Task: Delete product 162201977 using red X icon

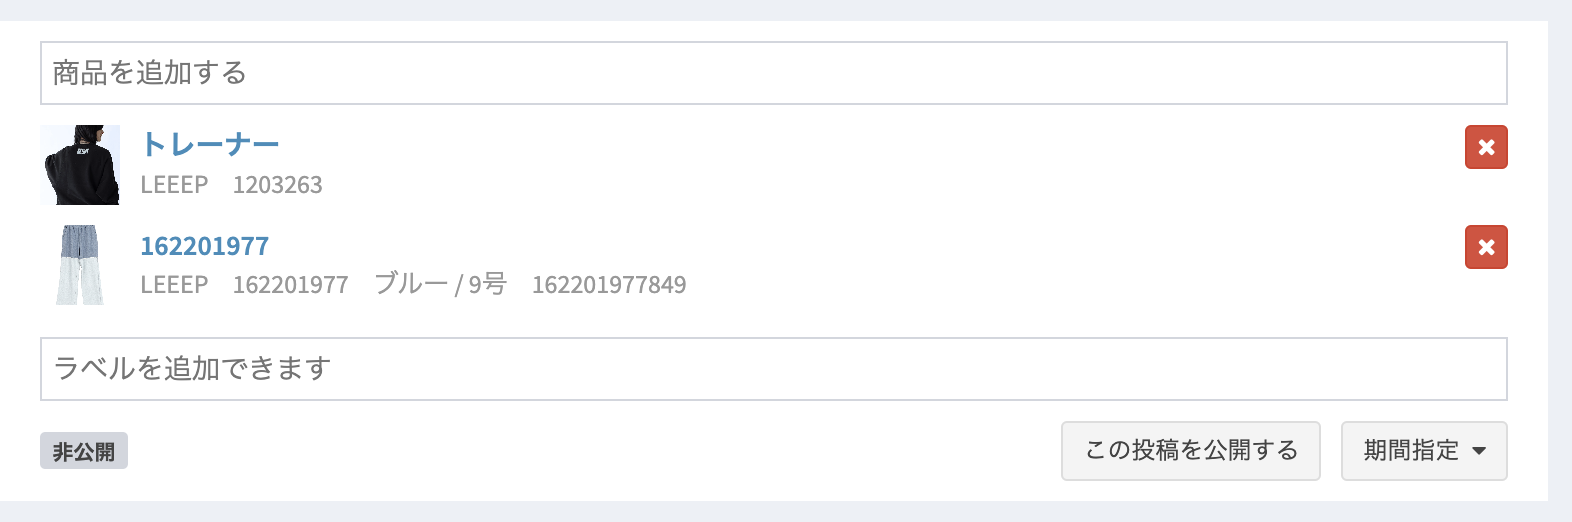Action: (x=1486, y=247)
